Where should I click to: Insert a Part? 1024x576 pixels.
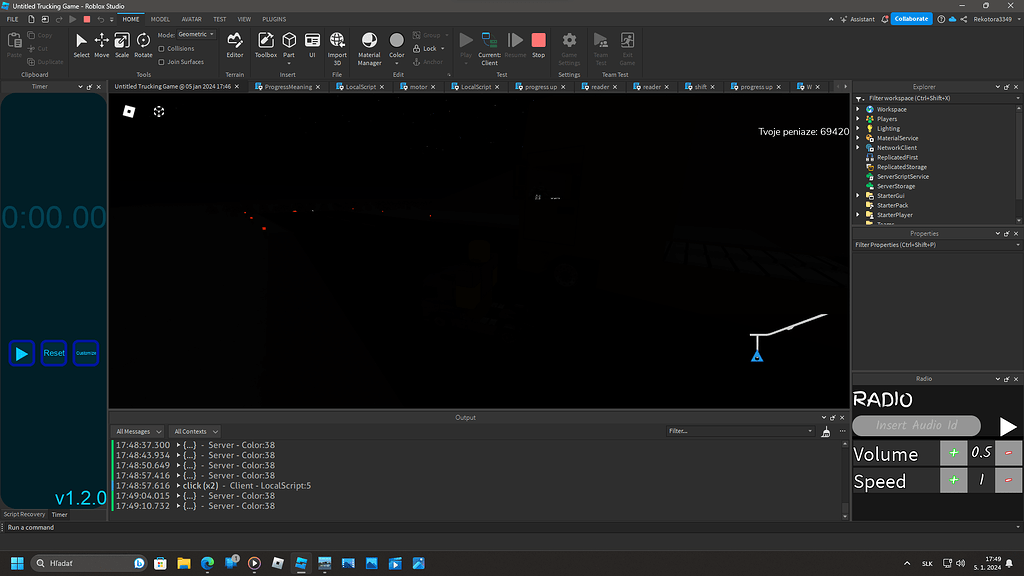click(289, 45)
